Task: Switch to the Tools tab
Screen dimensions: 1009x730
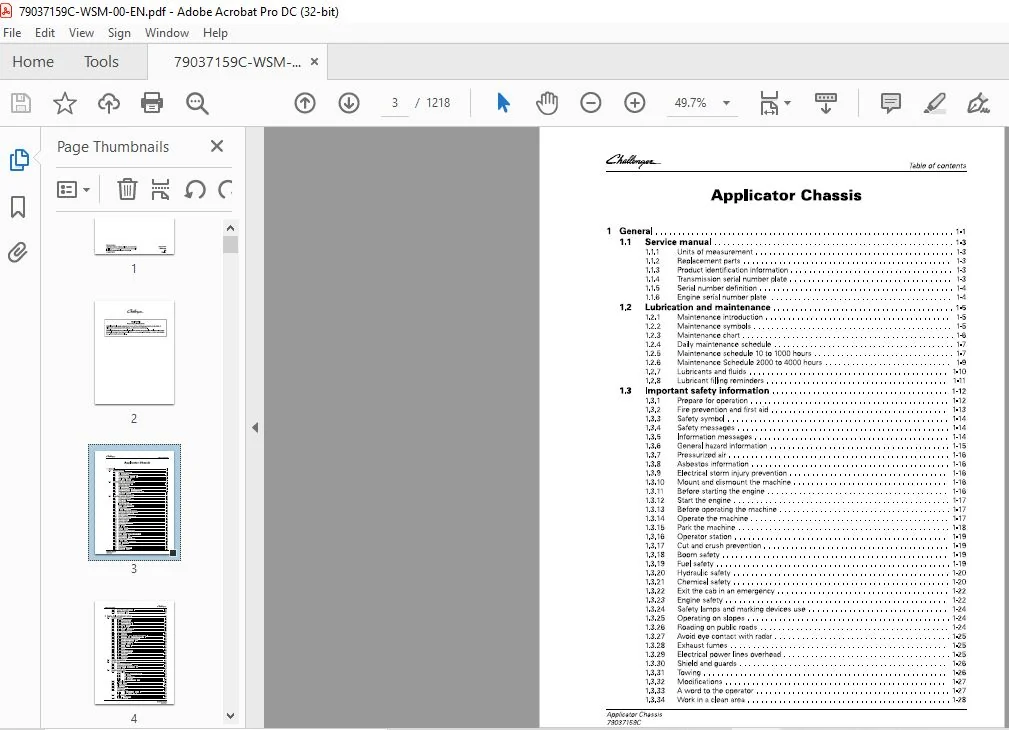Action: coord(101,62)
